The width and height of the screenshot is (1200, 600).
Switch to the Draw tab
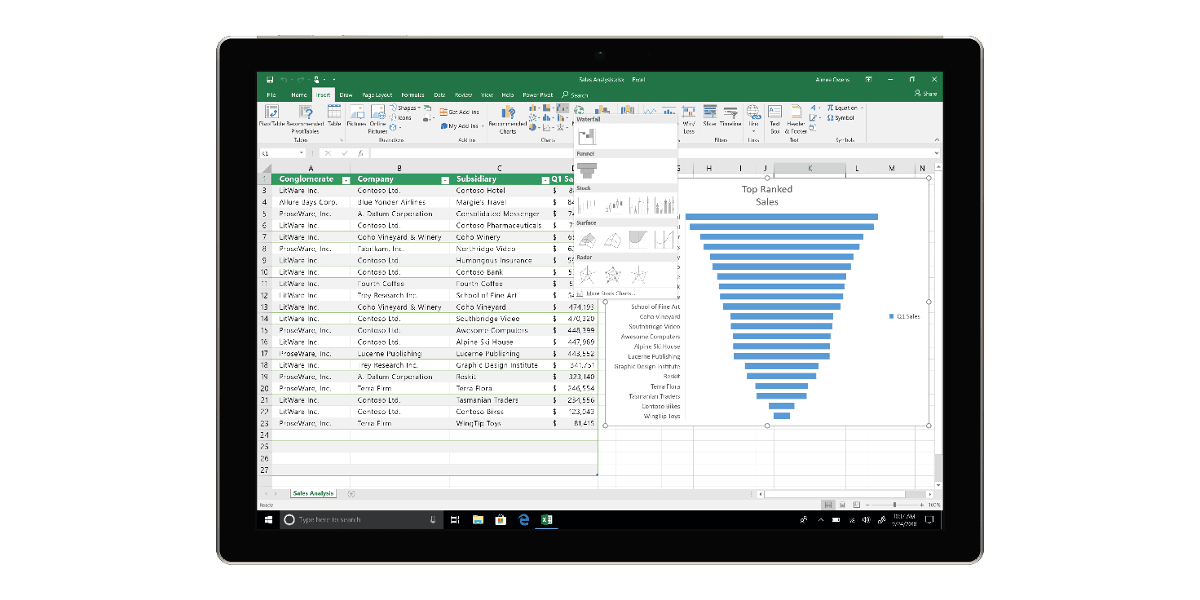(x=346, y=94)
